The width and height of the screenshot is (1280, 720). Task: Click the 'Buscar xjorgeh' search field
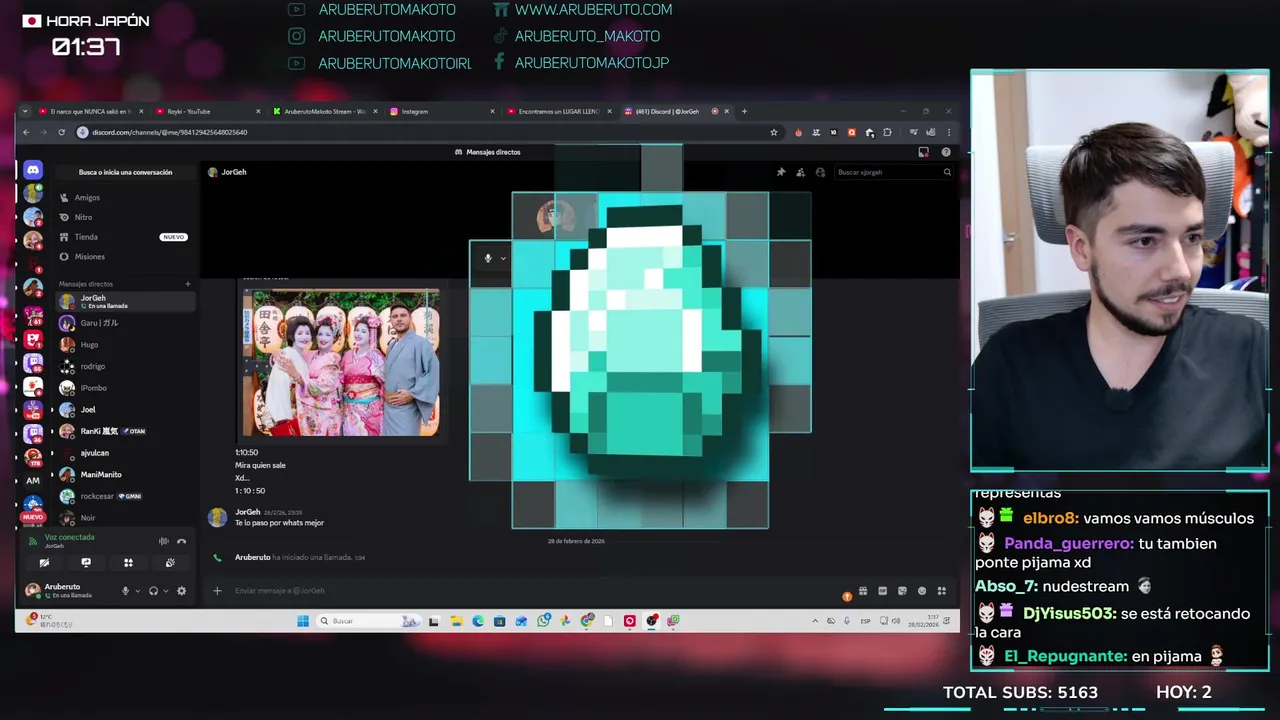tap(893, 172)
